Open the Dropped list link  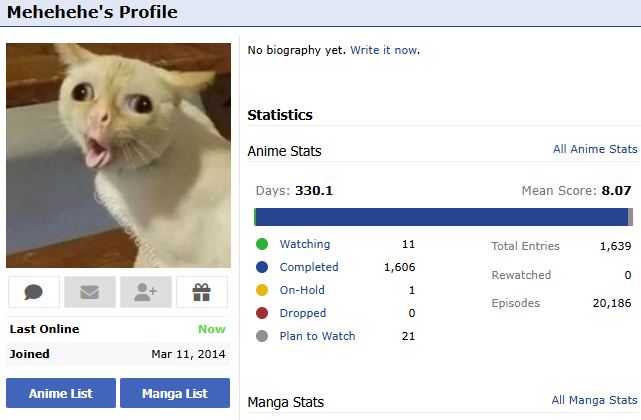click(303, 313)
